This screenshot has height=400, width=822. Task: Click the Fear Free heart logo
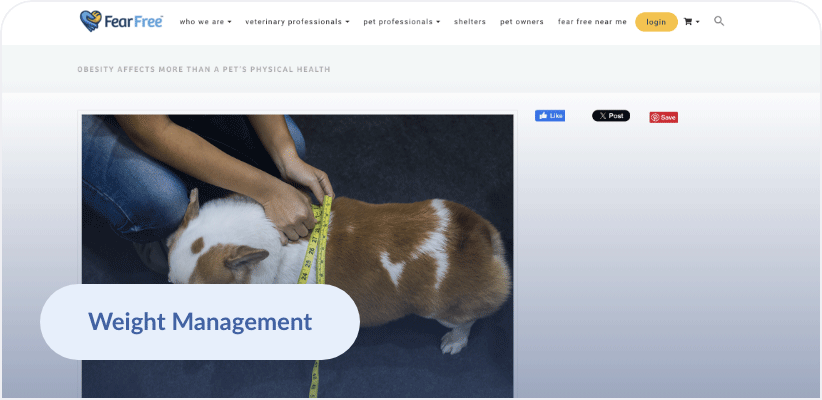90,21
